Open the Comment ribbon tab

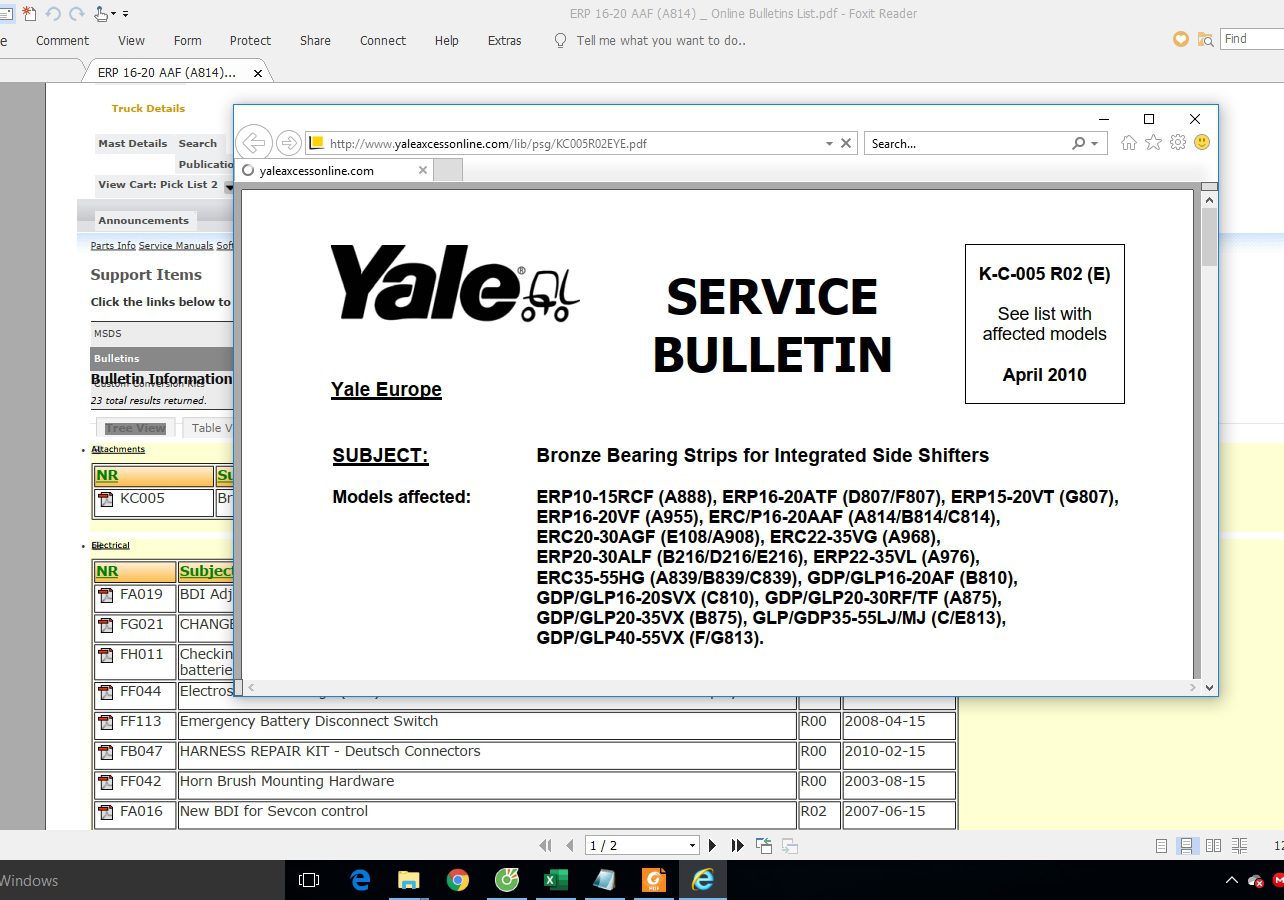coord(62,41)
